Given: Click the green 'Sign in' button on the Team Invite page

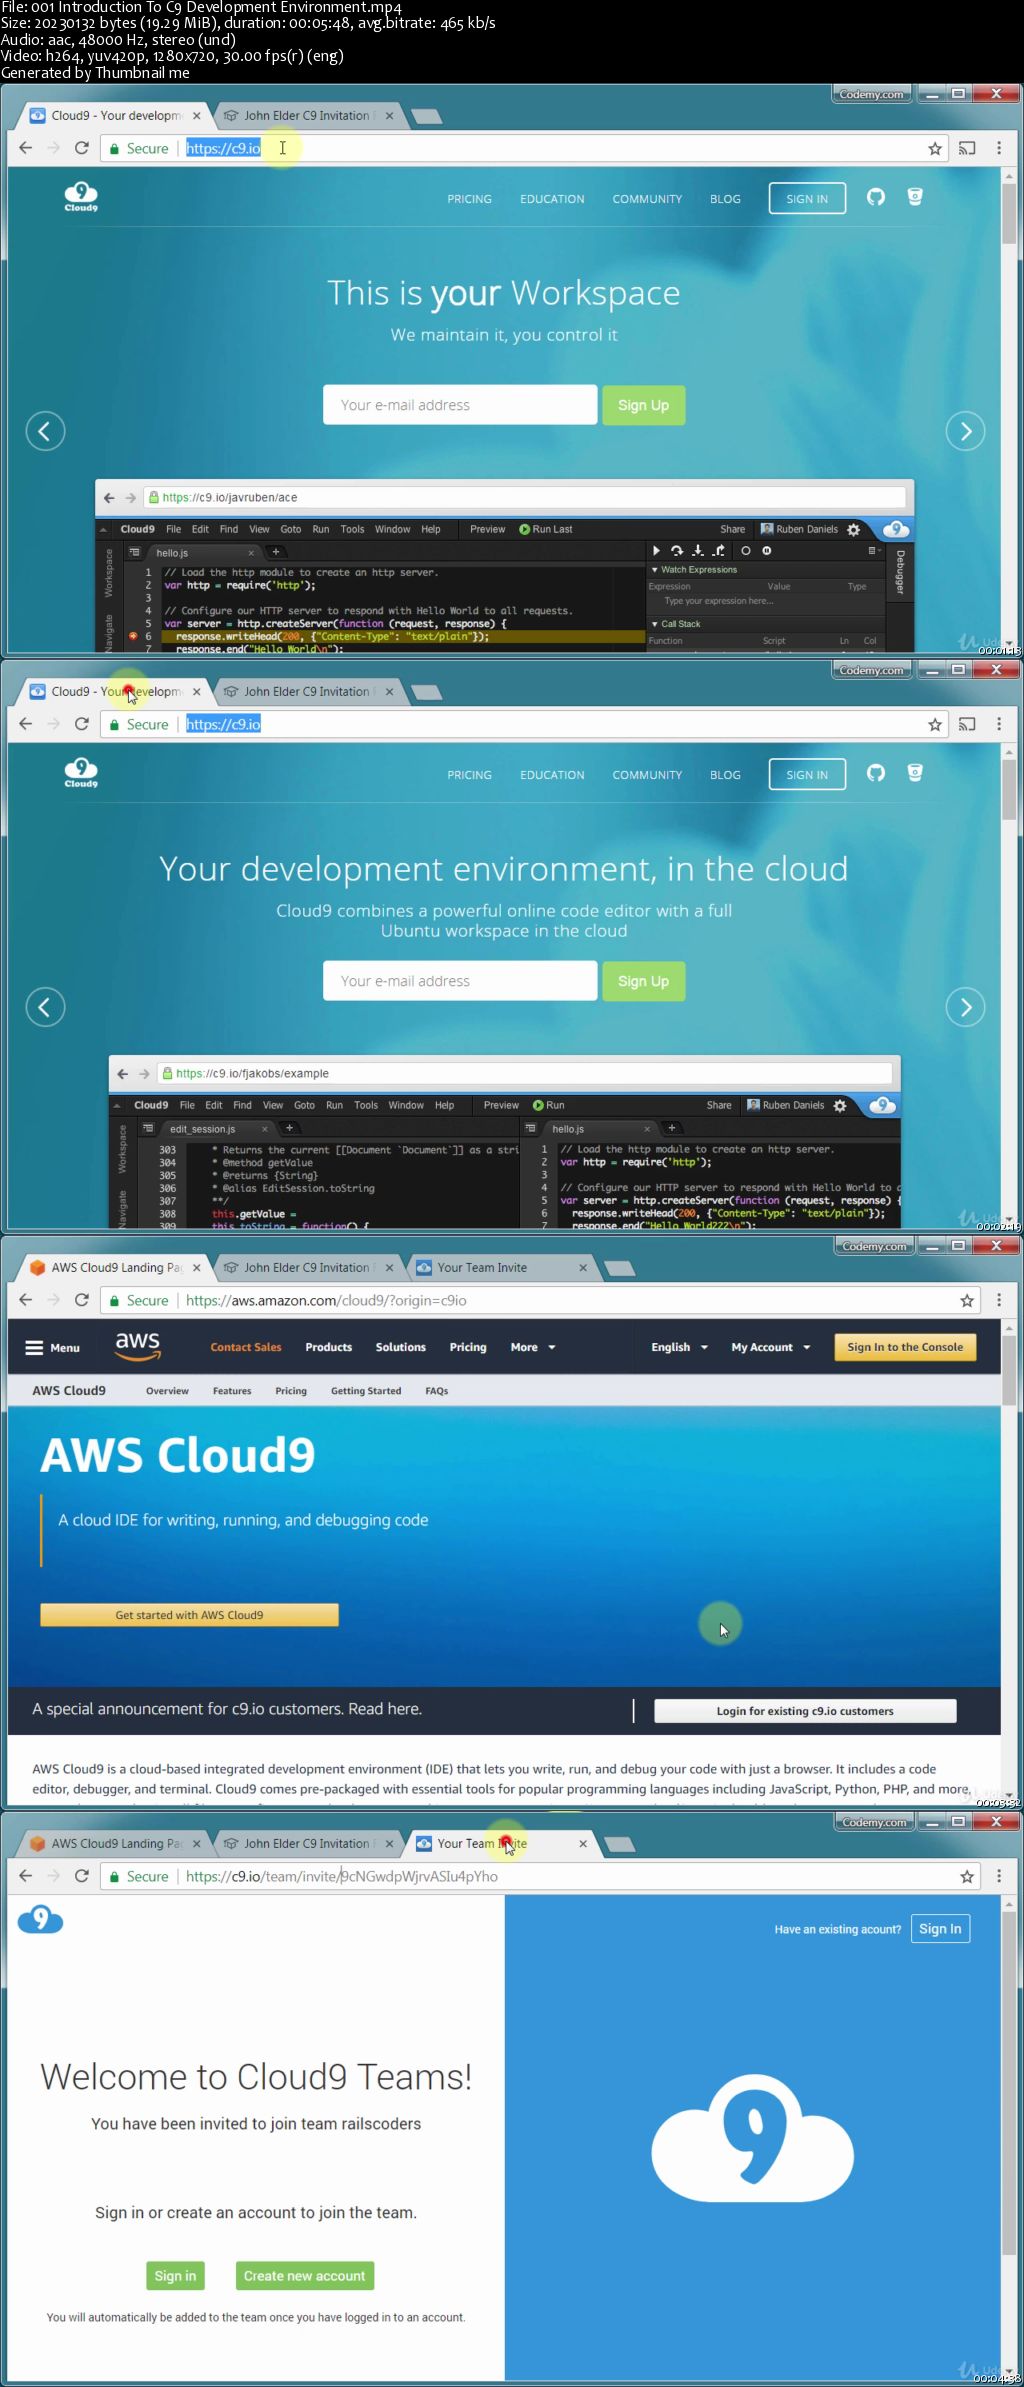Looking at the screenshot, I should pyautogui.click(x=175, y=2276).
